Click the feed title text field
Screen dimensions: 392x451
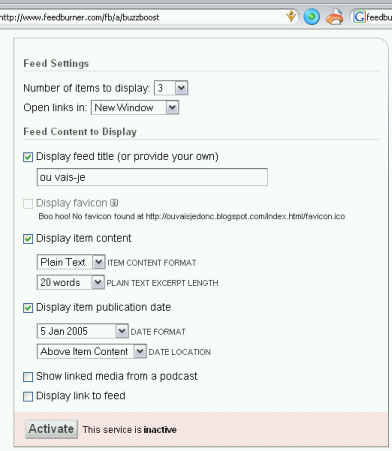(152, 177)
